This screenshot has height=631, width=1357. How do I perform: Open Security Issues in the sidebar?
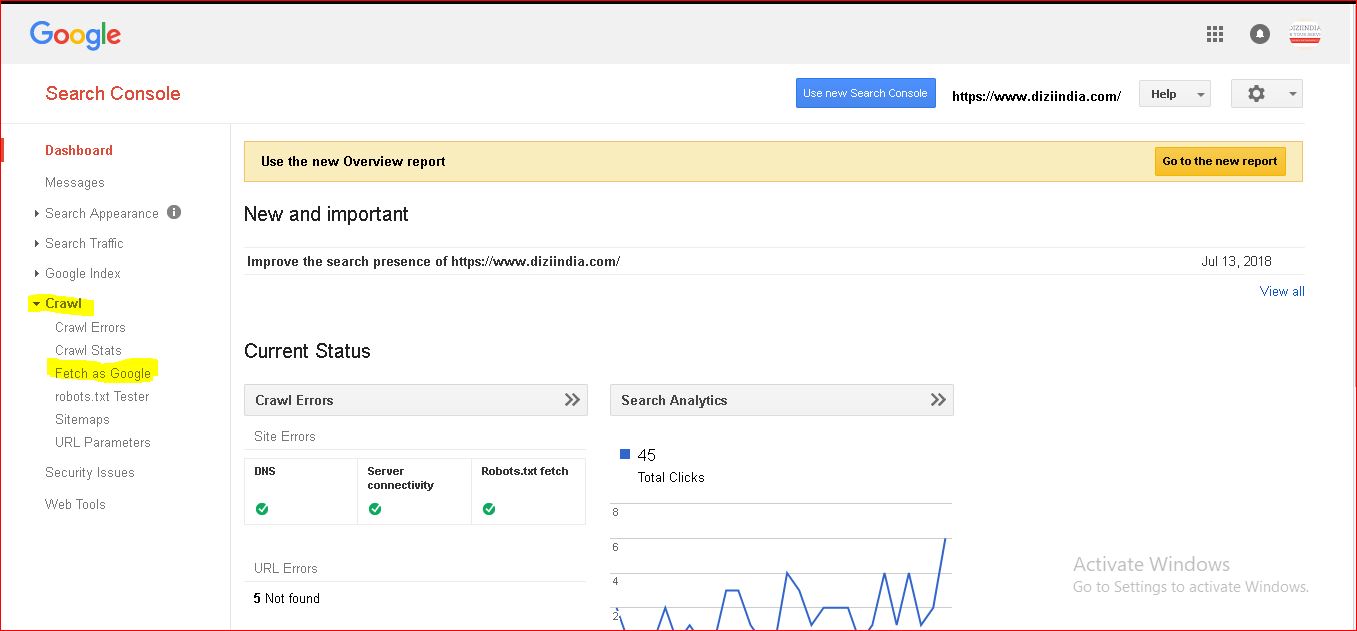point(90,472)
